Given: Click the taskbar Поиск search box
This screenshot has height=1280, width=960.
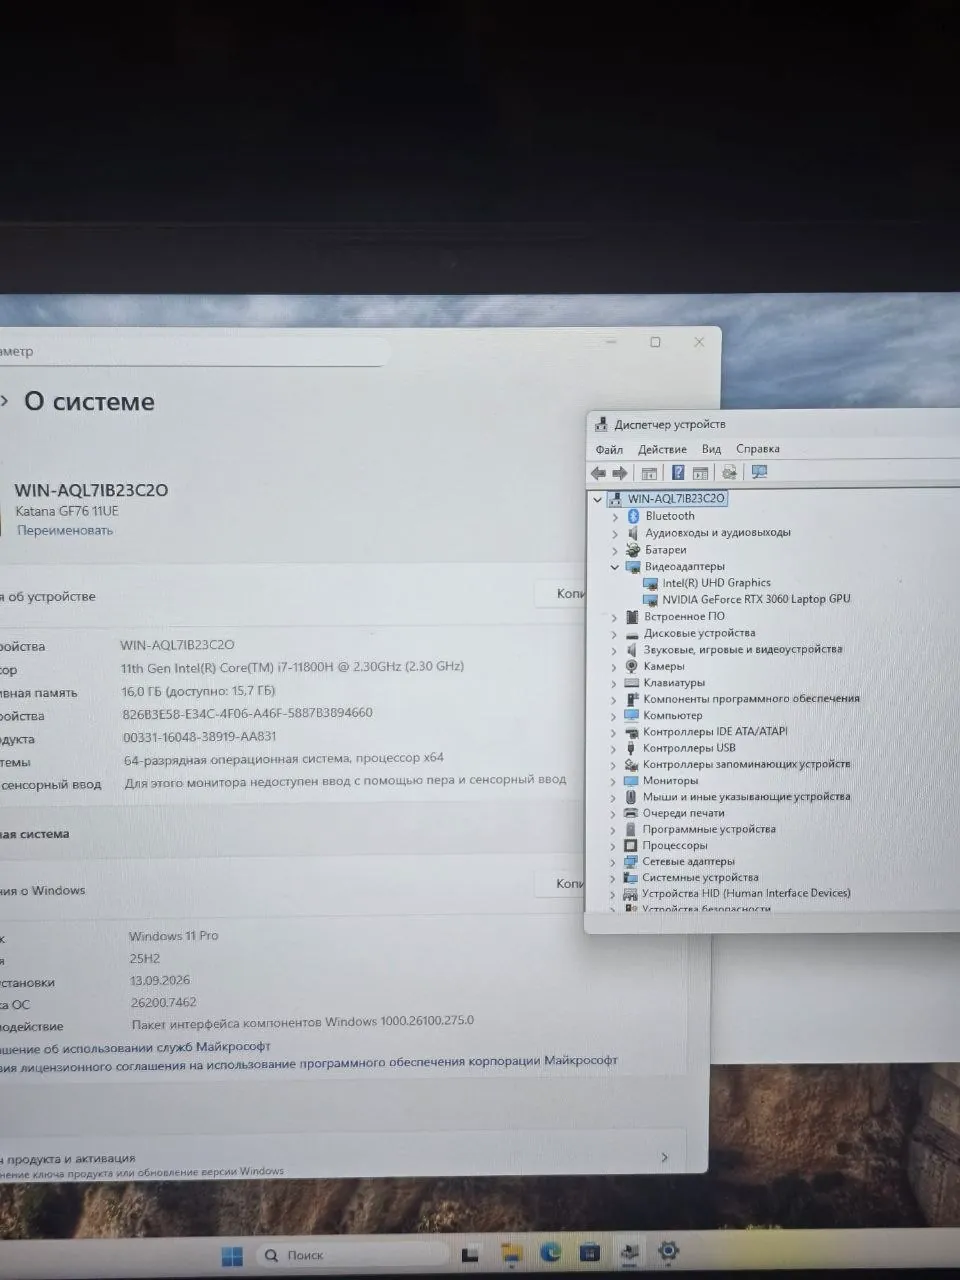Looking at the screenshot, I should point(353,1255).
